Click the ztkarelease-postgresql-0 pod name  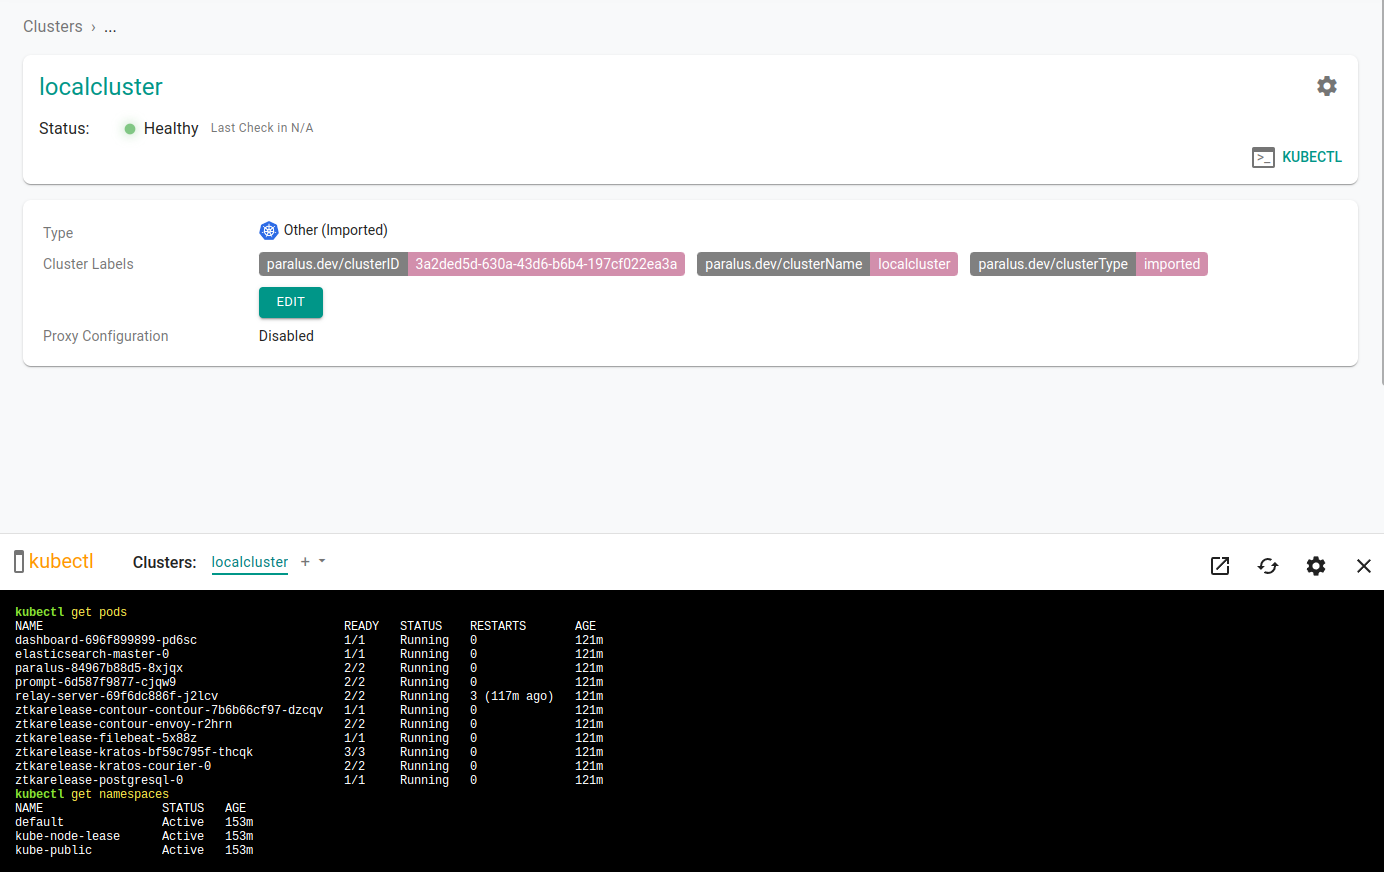click(x=99, y=780)
